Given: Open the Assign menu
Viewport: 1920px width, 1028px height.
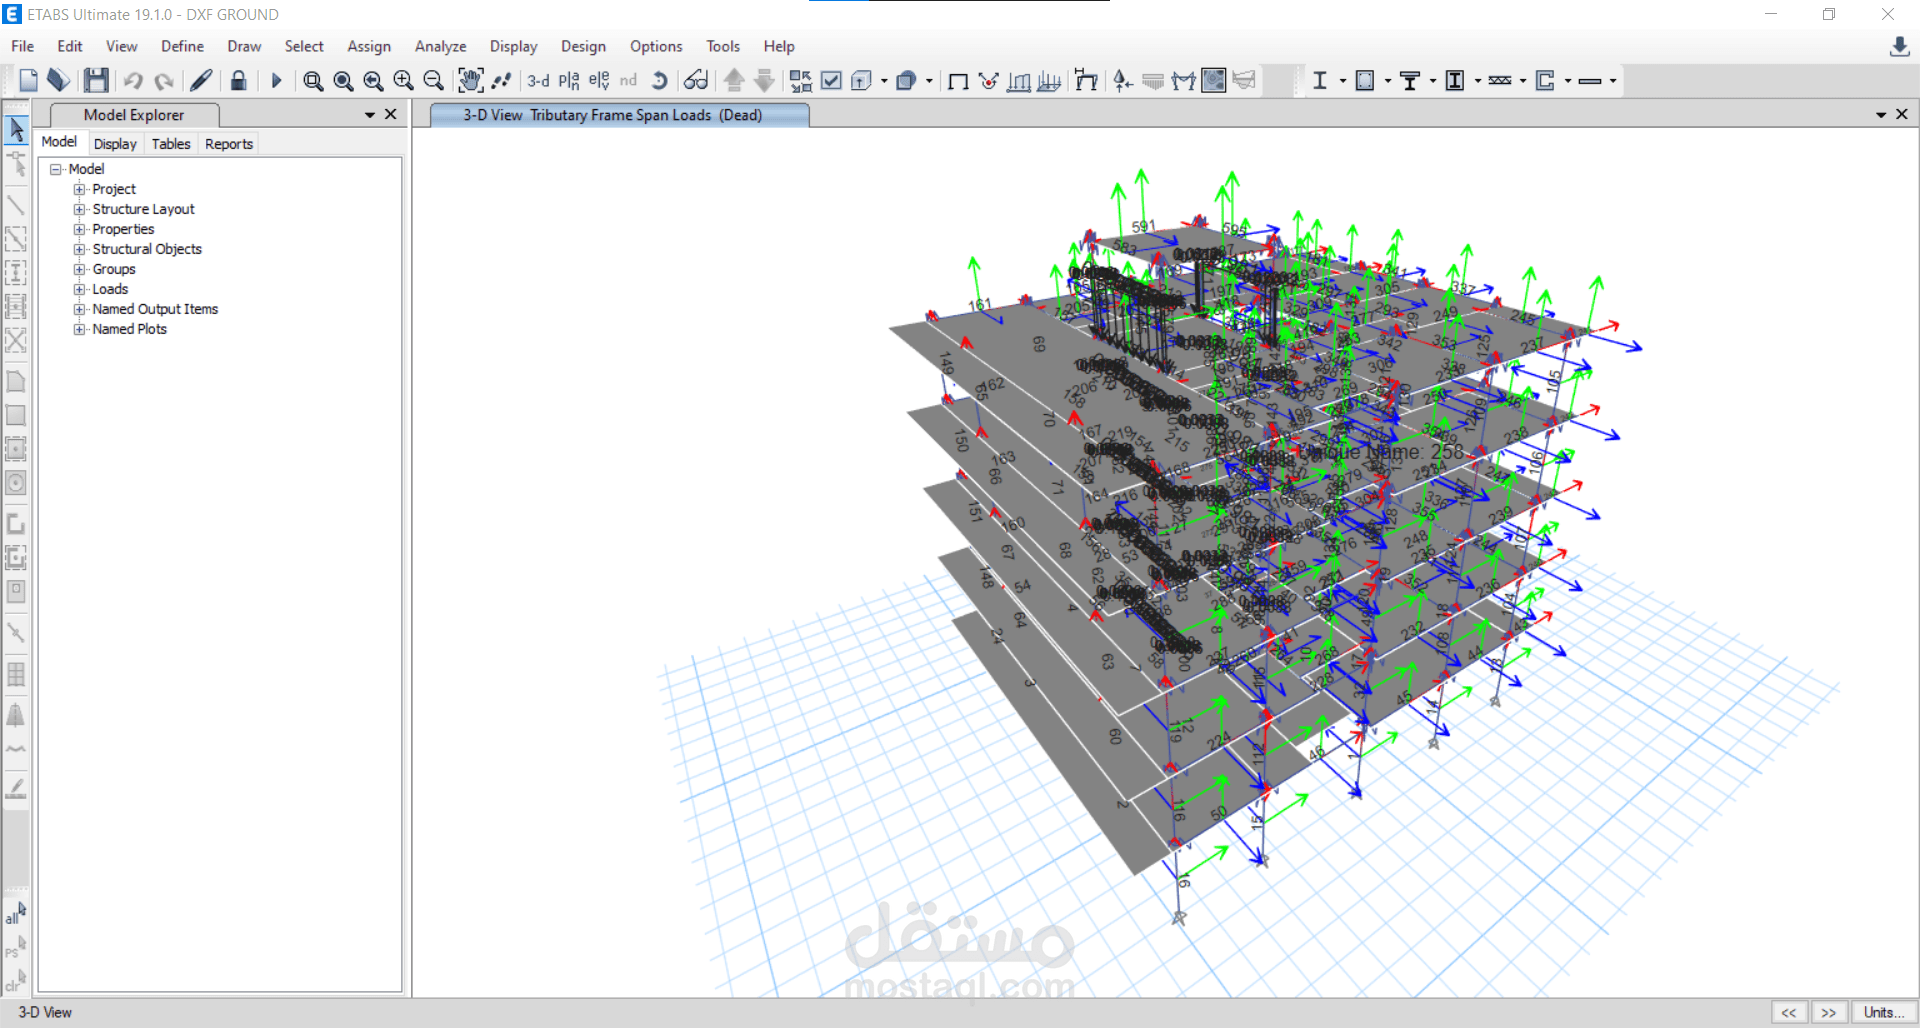Looking at the screenshot, I should point(369,46).
